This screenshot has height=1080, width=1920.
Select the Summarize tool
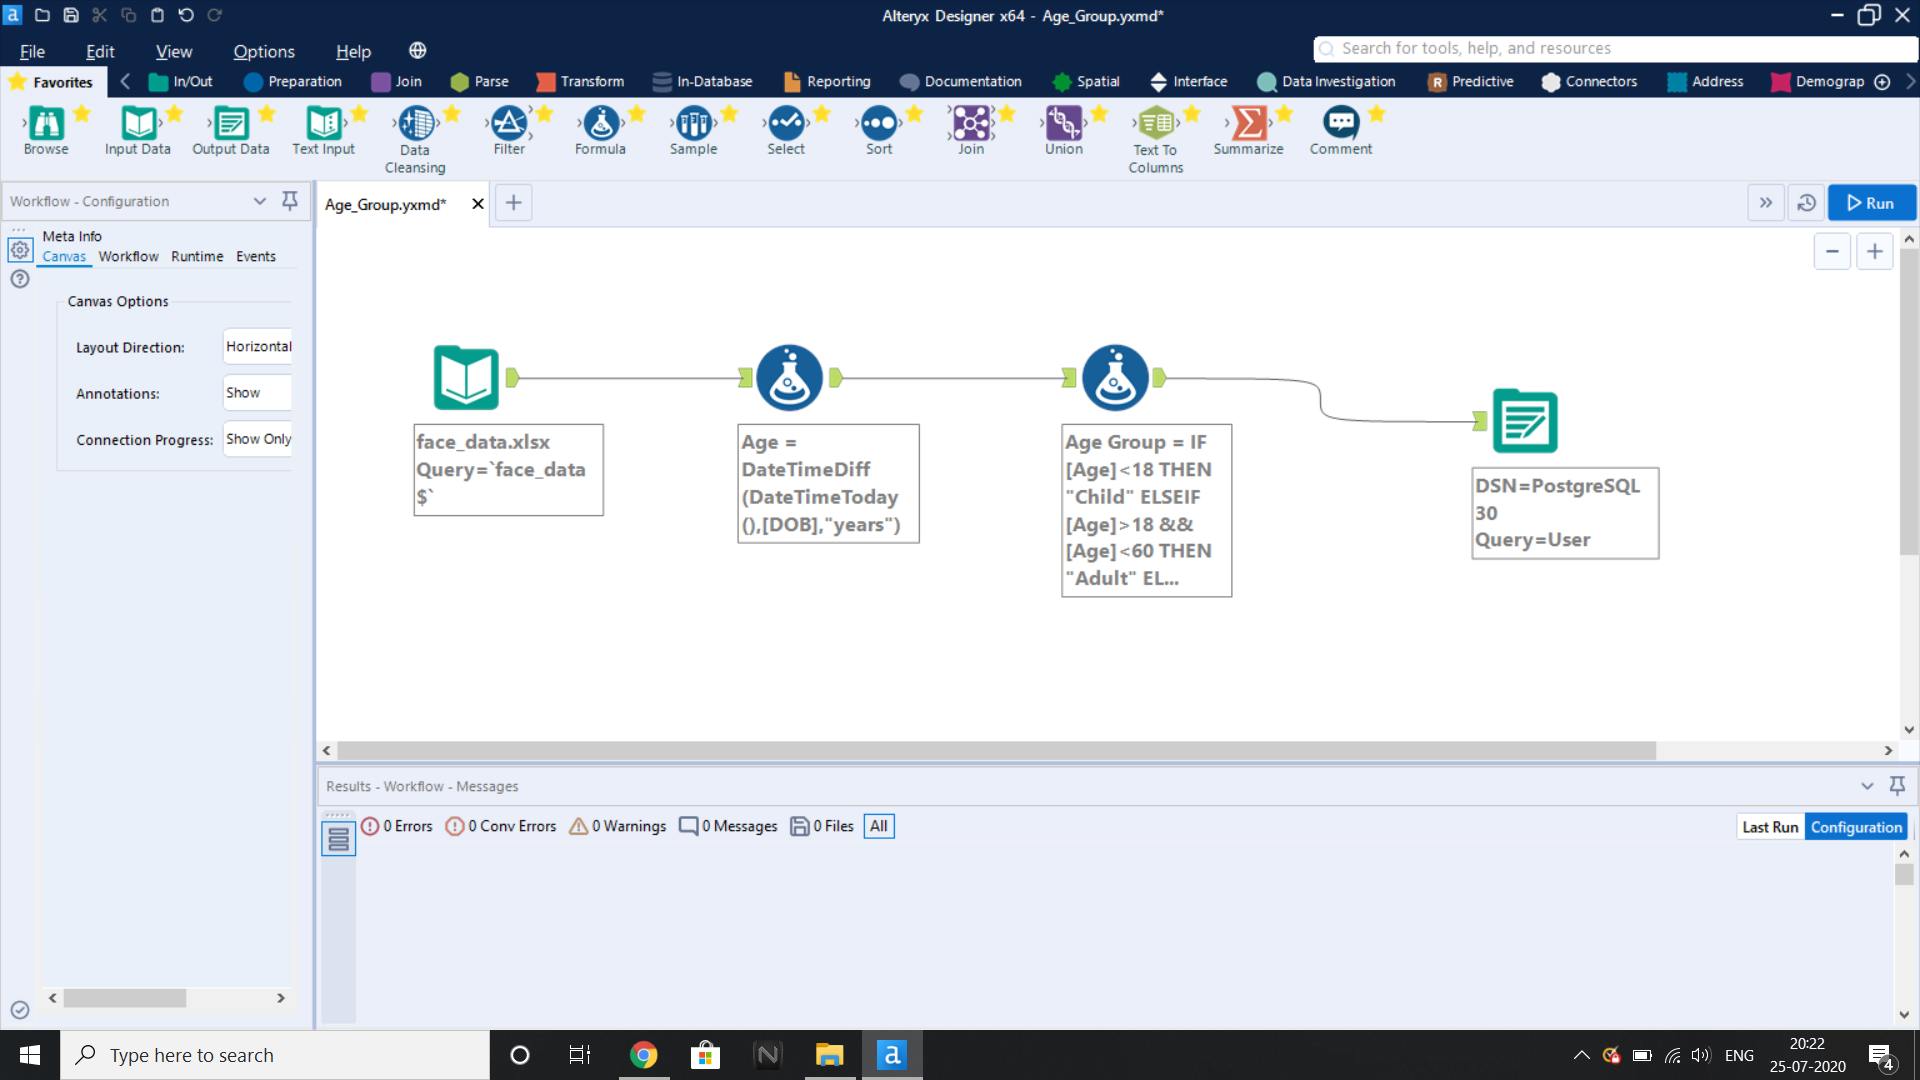click(1249, 128)
